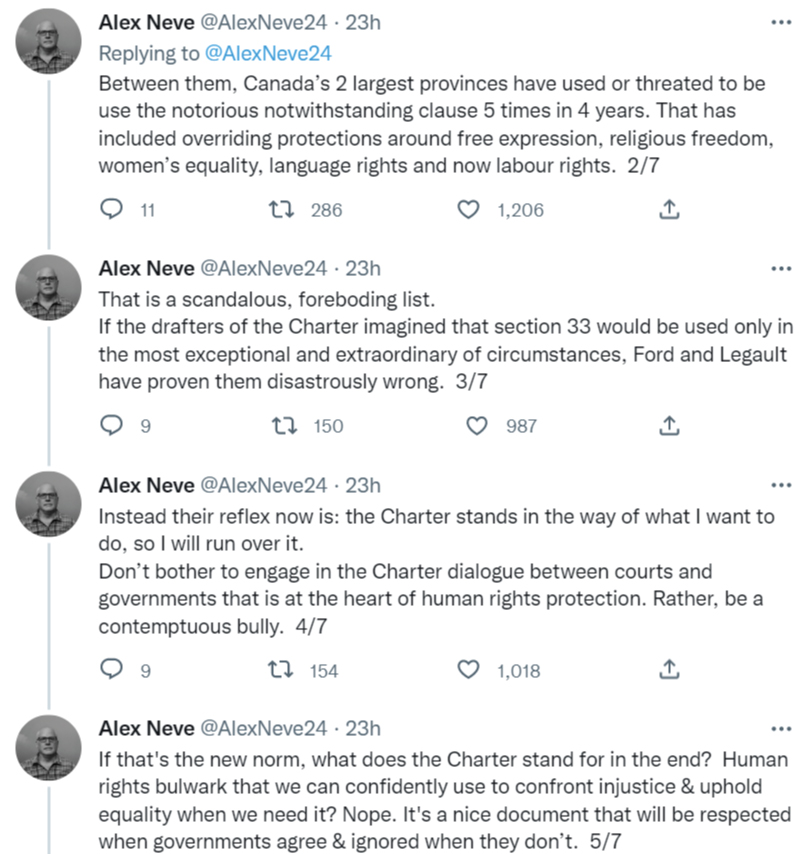Share the 4/7 tweet
The image size is (811, 854).
(x=669, y=669)
